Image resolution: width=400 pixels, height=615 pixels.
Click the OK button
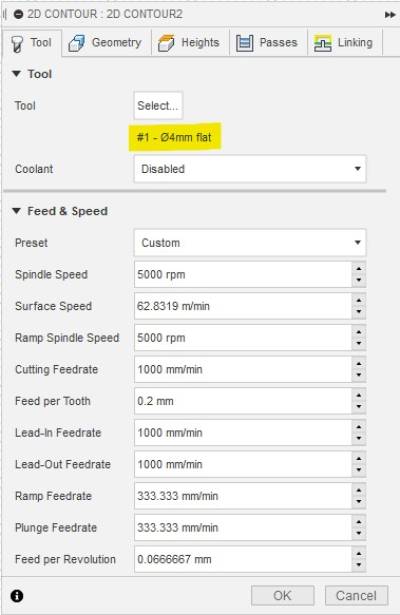[282, 595]
